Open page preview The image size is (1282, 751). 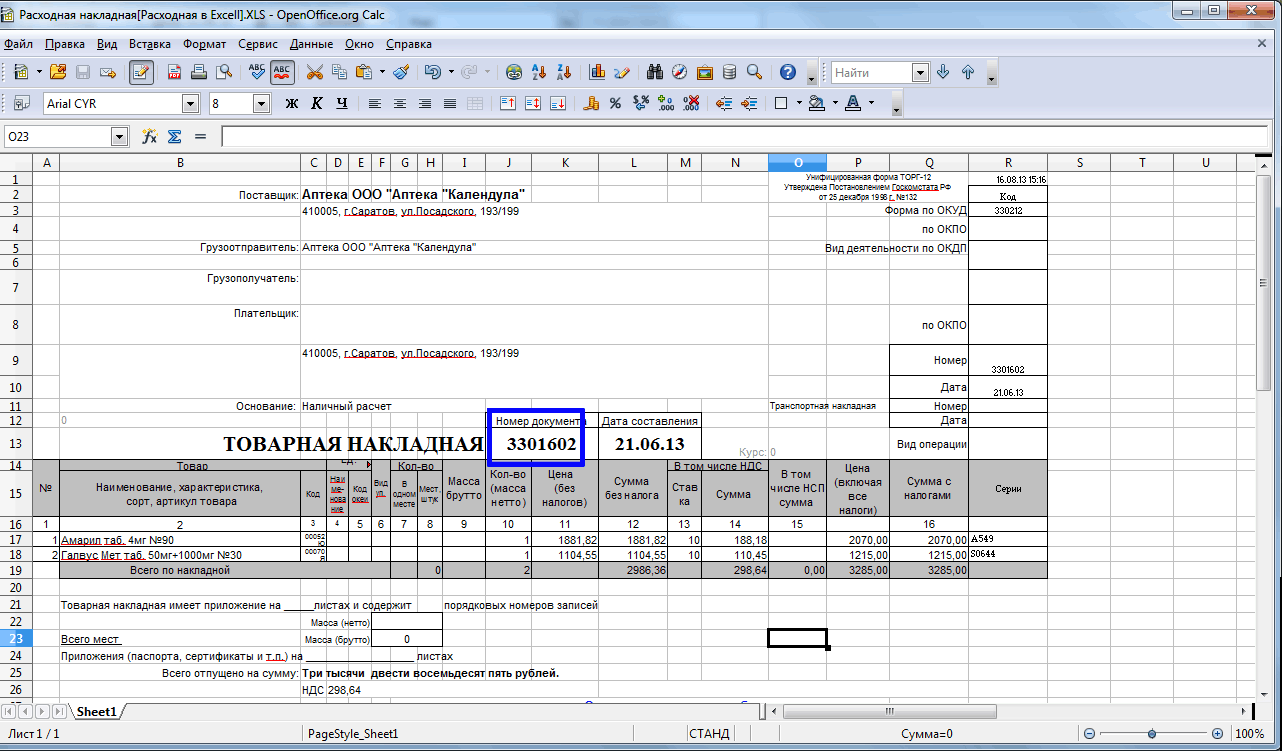(x=224, y=72)
